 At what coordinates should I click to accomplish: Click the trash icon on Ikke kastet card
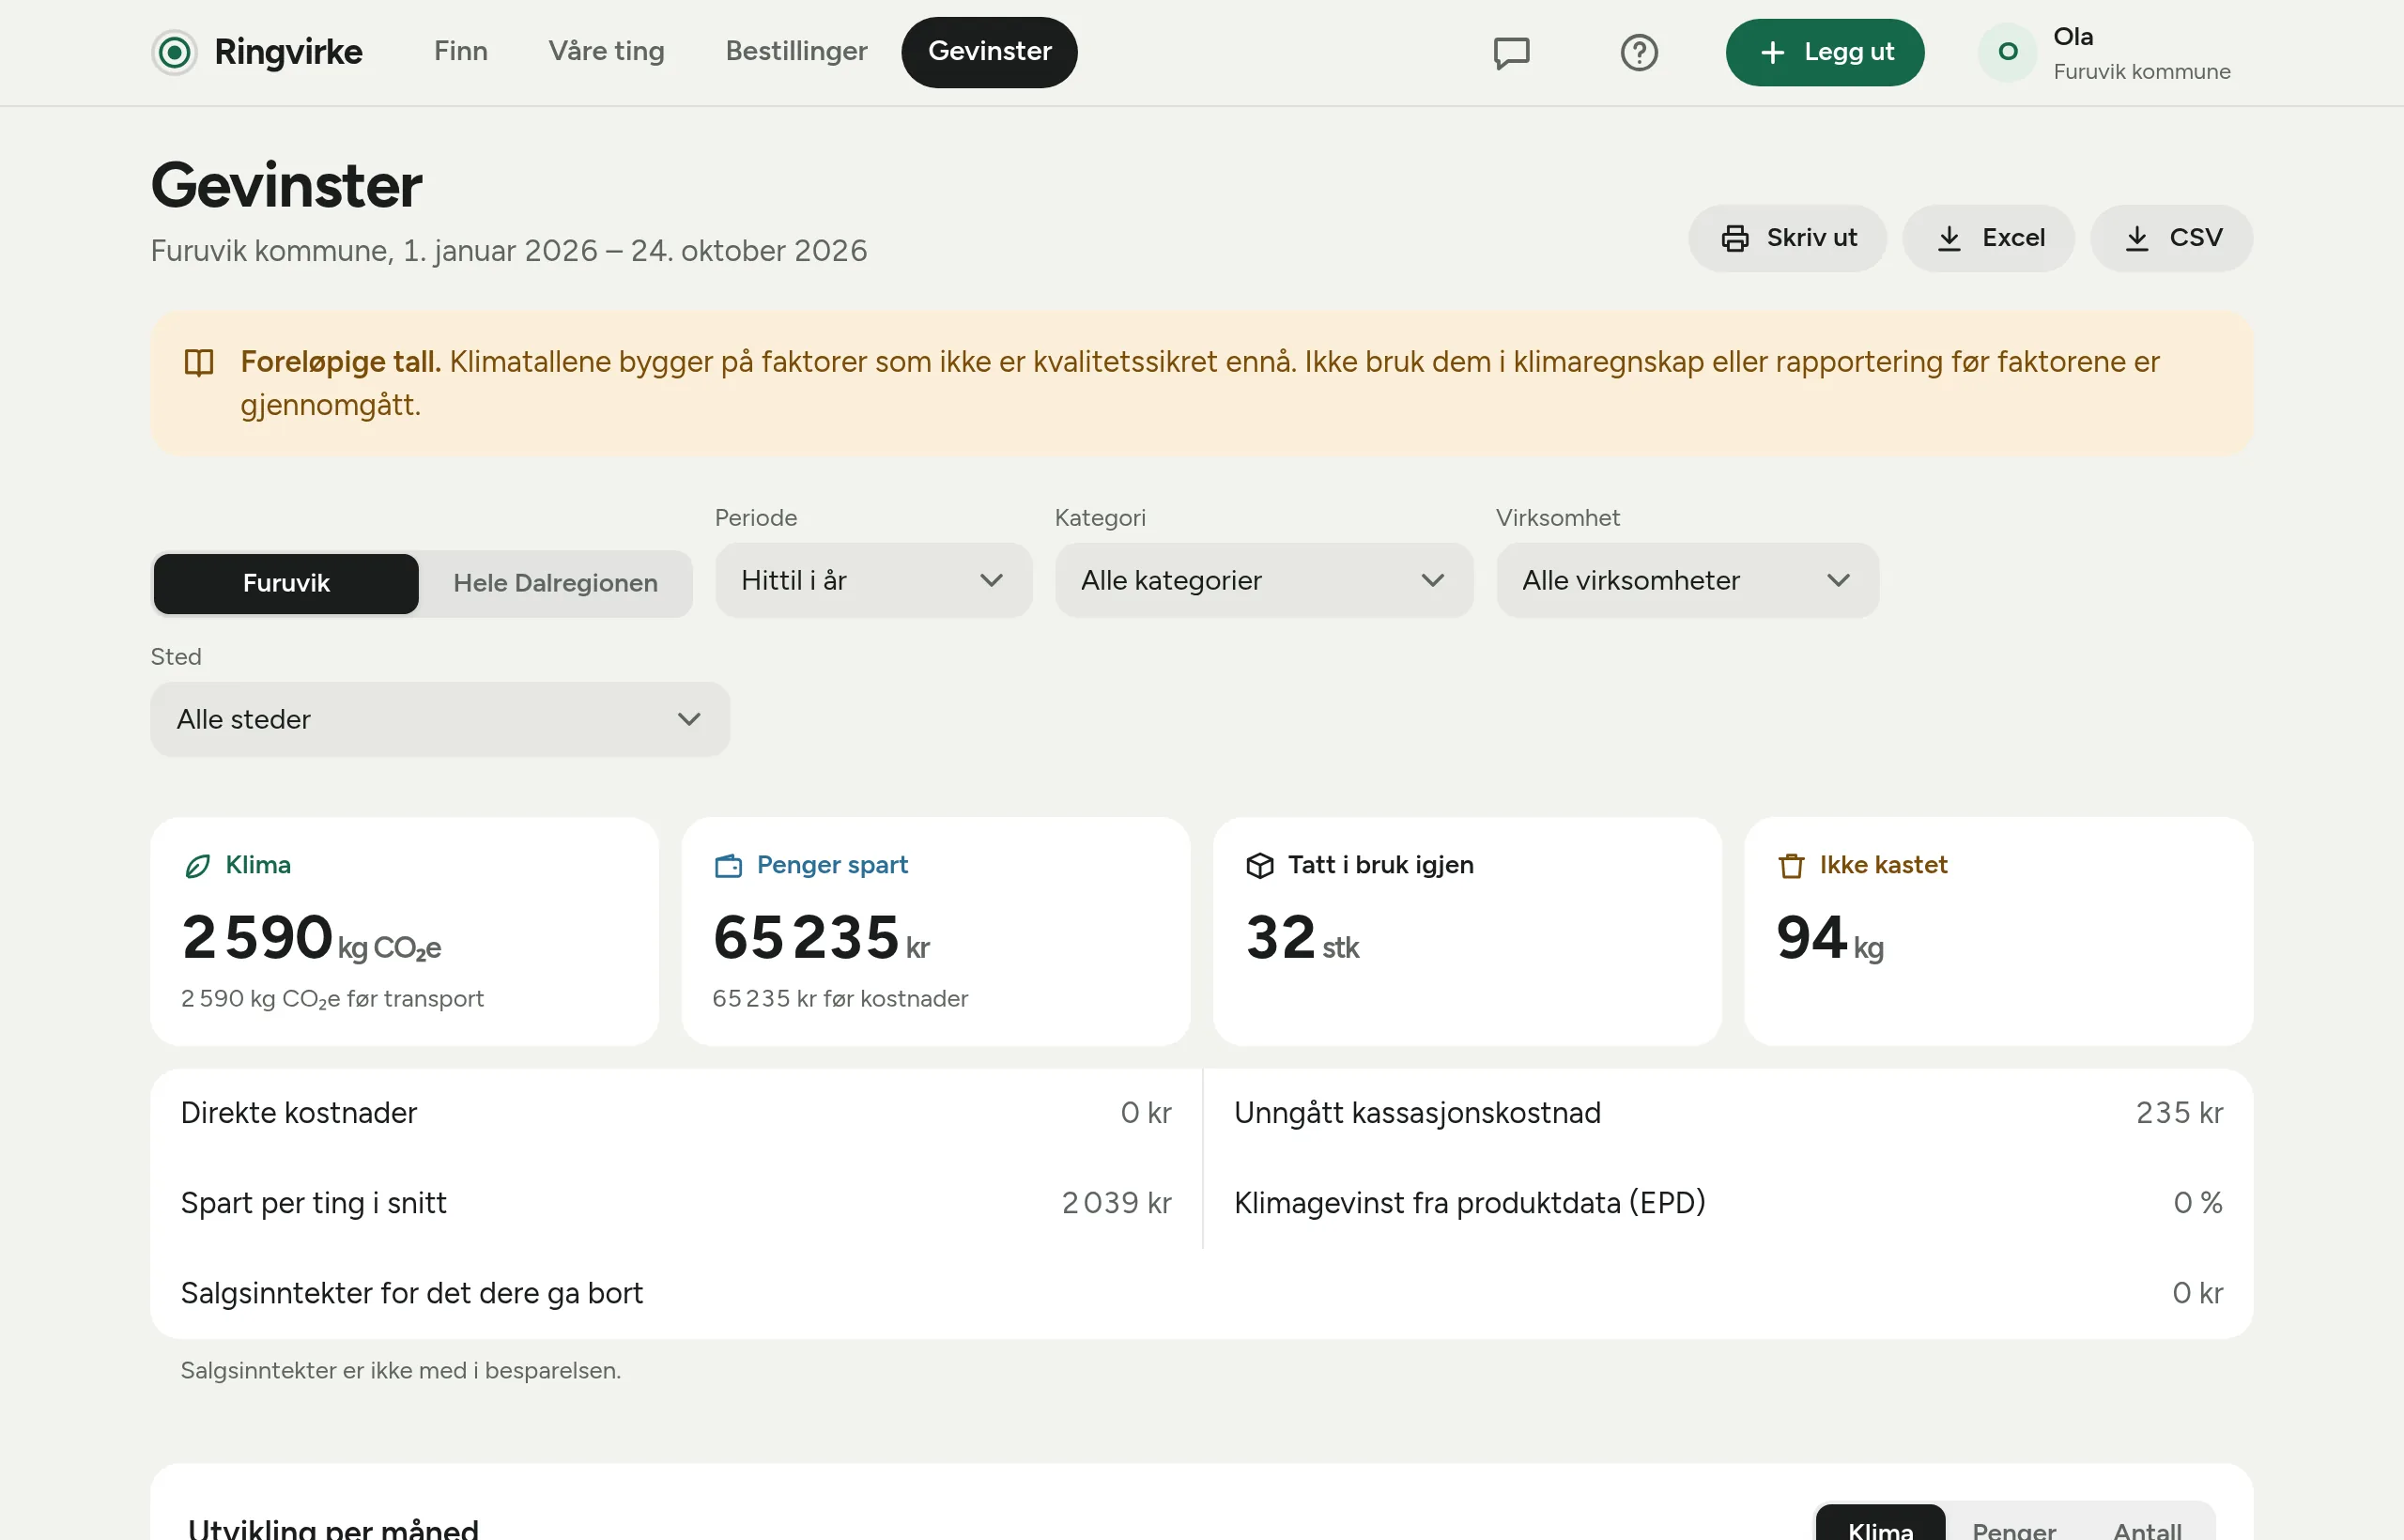pyautogui.click(x=1792, y=866)
